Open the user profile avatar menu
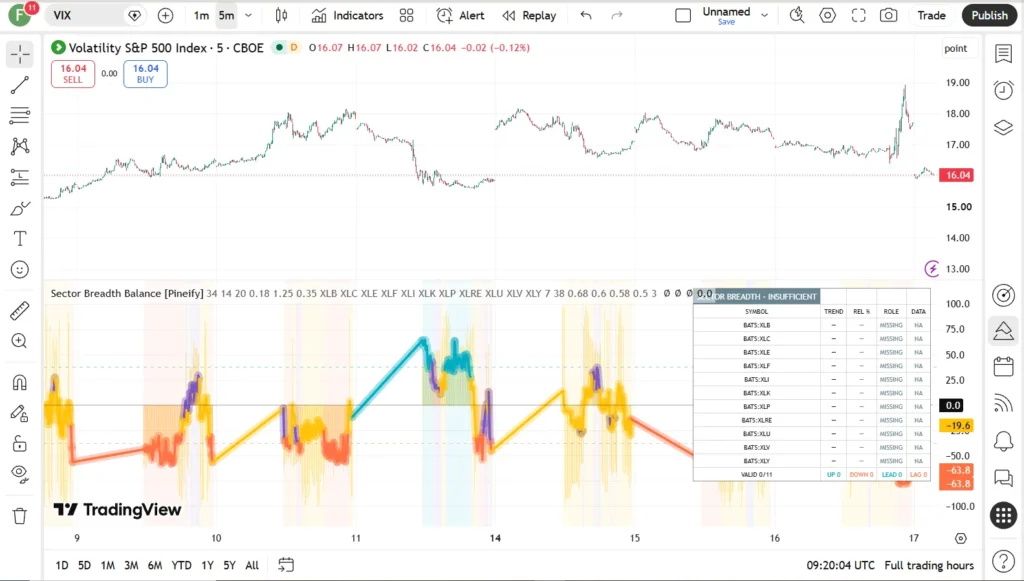The height and width of the screenshot is (581, 1024). coord(20,16)
